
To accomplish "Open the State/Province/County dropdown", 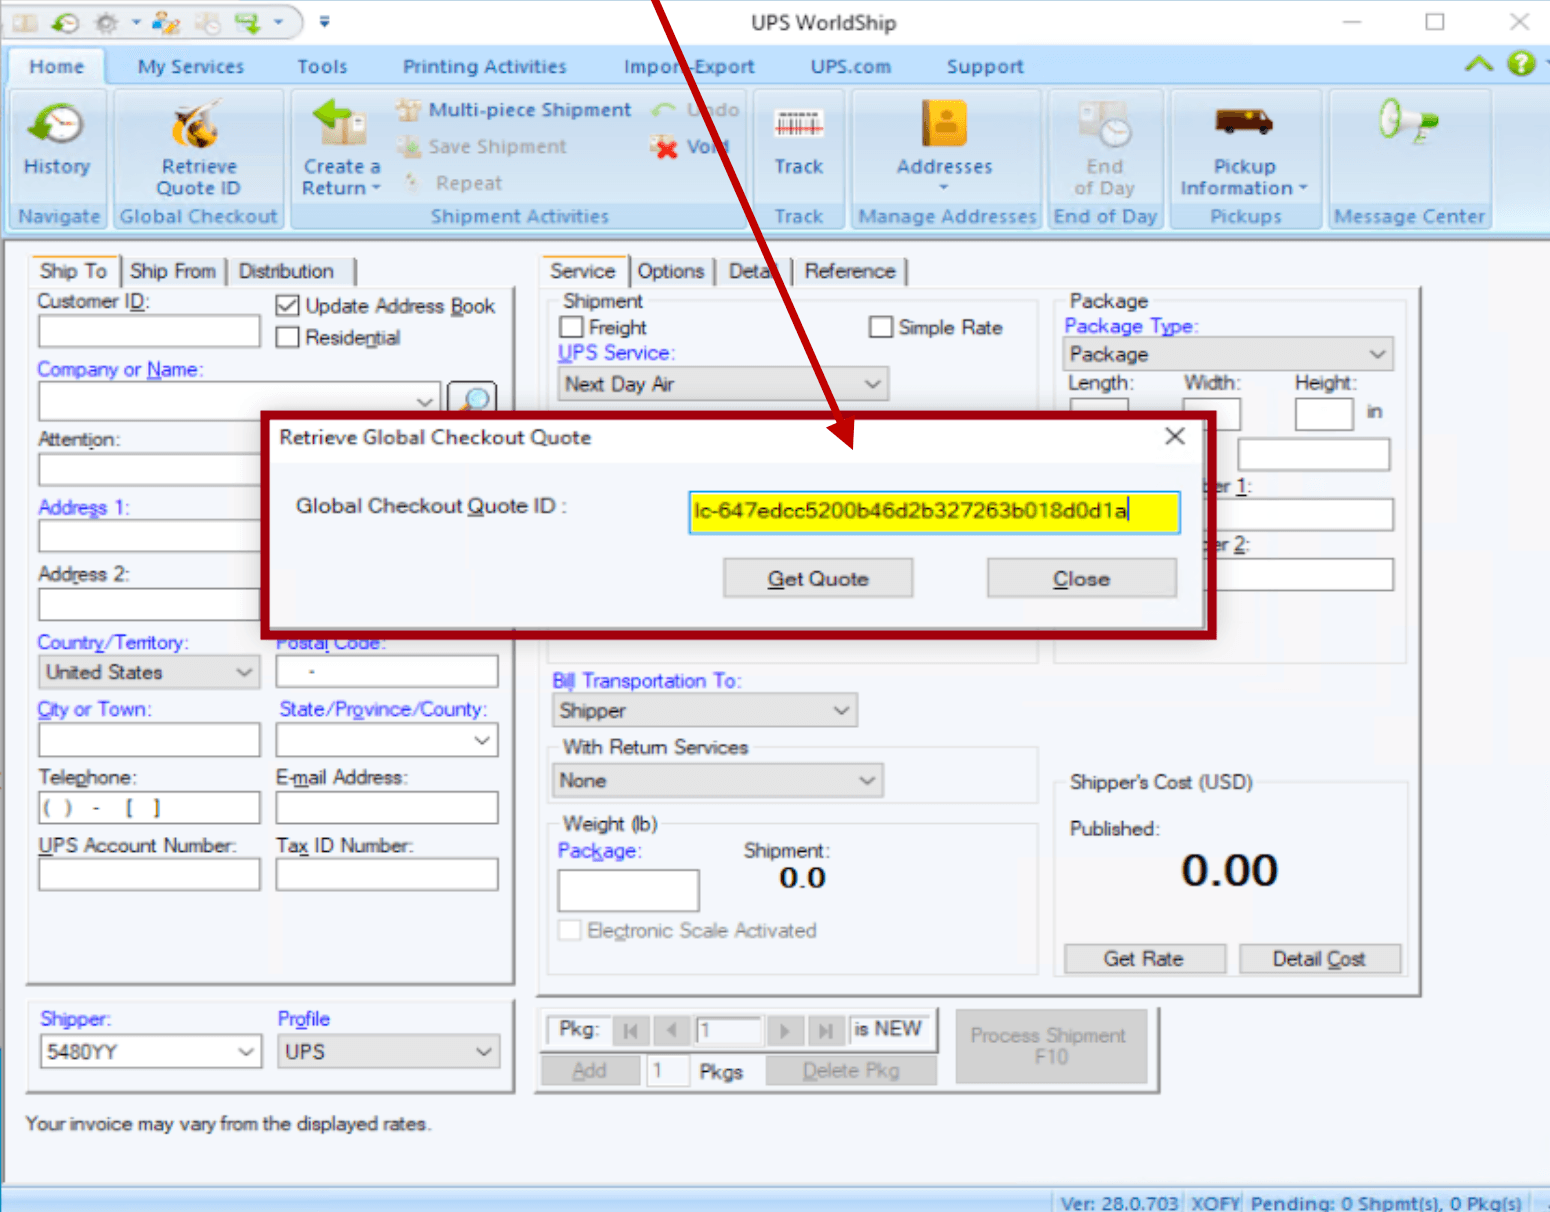I will tap(387, 741).
